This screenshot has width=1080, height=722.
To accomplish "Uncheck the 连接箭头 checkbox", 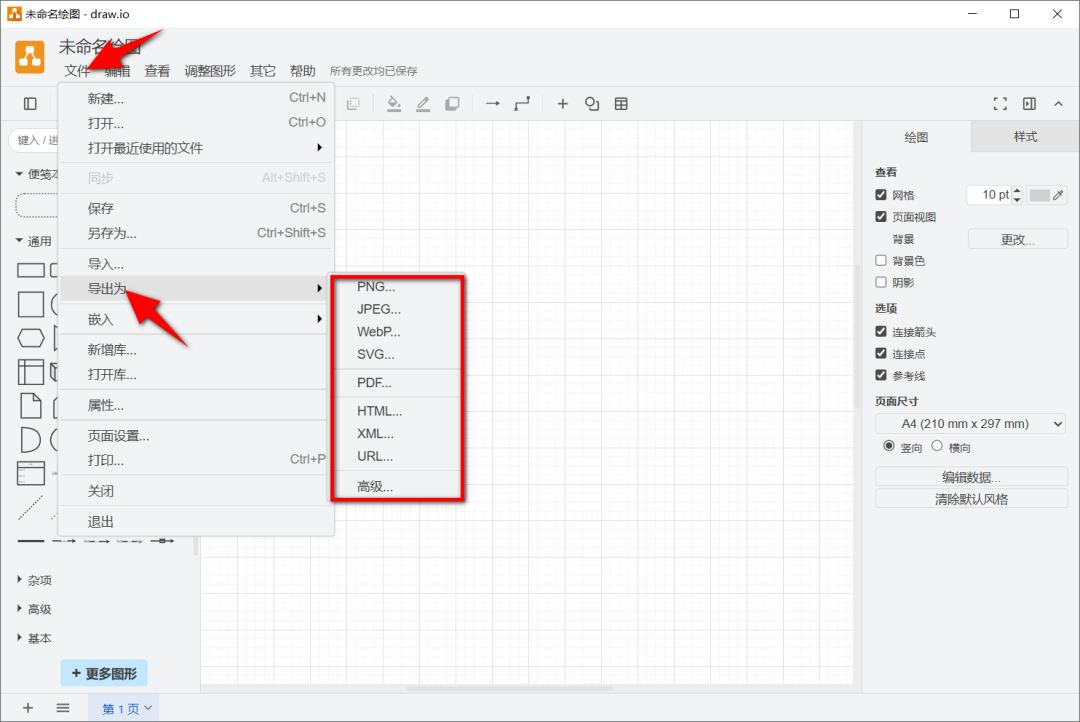I will (x=881, y=331).
